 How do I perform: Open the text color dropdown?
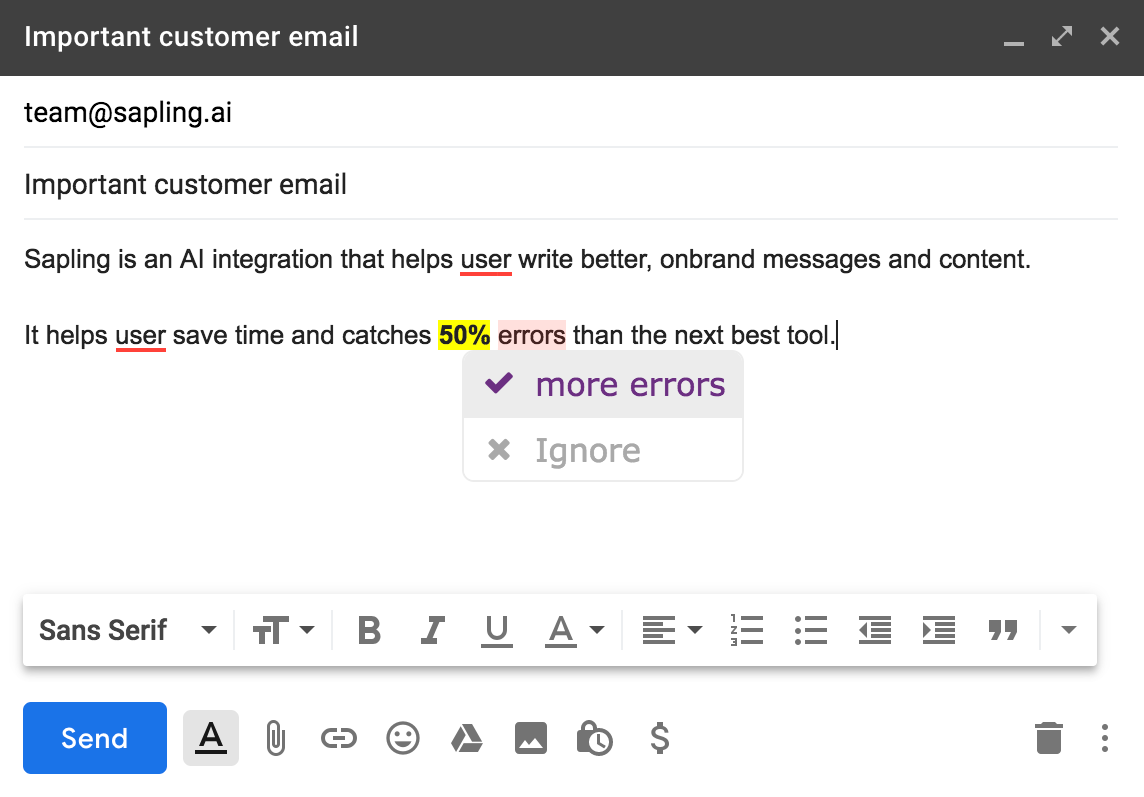pos(575,630)
